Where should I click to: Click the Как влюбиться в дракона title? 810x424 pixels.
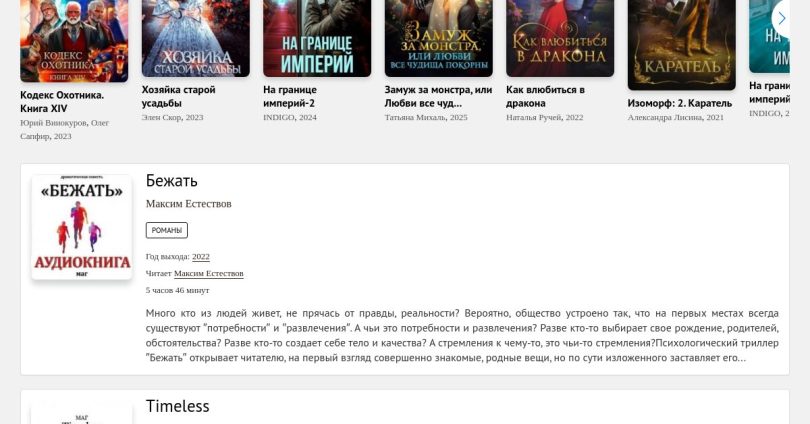point(546,97)
